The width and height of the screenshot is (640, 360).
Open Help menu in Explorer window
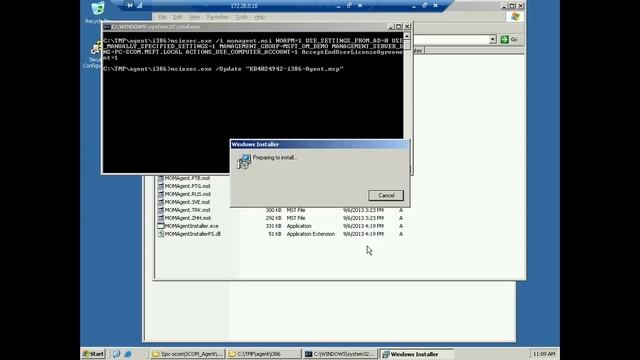[260, 17]
